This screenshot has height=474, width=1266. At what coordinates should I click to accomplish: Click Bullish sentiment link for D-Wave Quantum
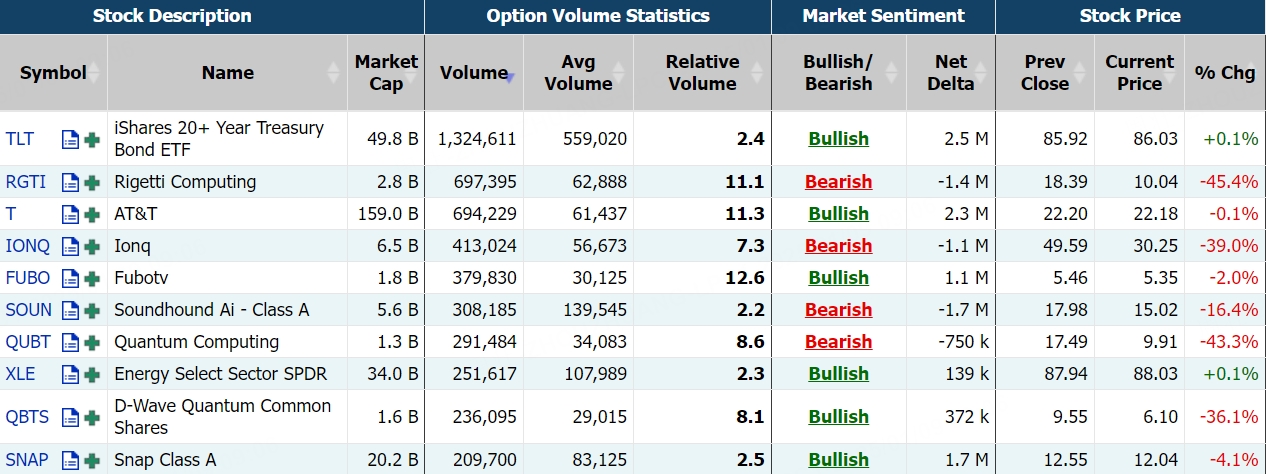coord(838,417)
